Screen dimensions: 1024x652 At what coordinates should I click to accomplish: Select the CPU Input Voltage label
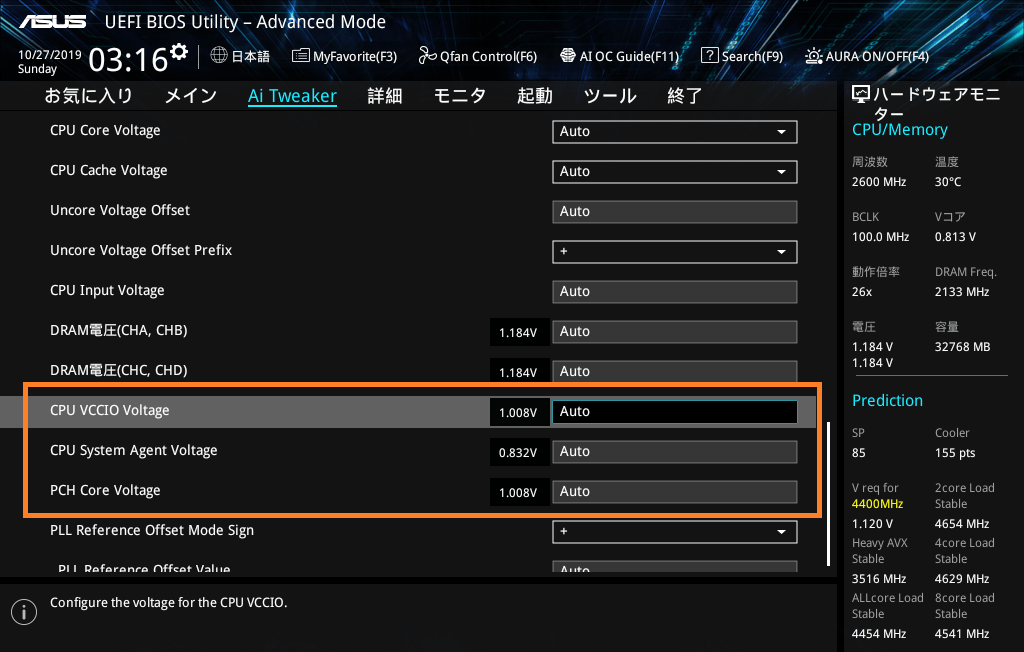tap(107, 290)
